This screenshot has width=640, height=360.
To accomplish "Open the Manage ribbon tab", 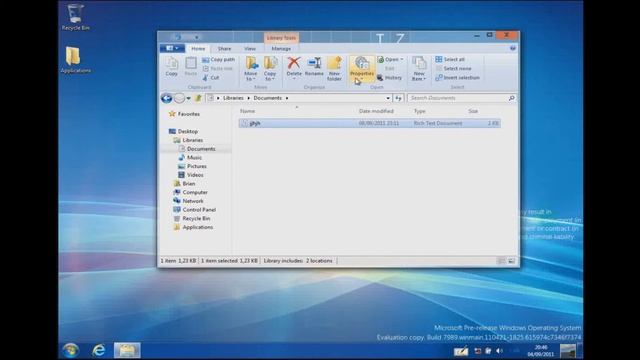I will [x=281, y=49].
